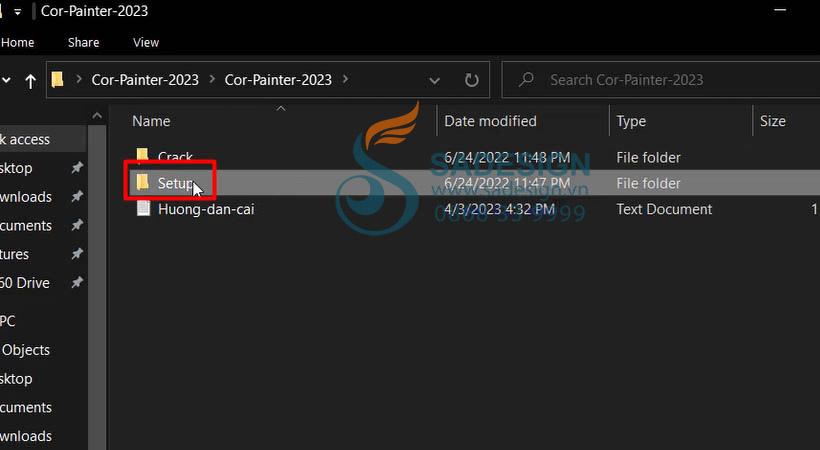Viewport: 820px width, 450px height.
Task: Expand the recent locations dropdown arrow
Action: [x=6, y=81]
